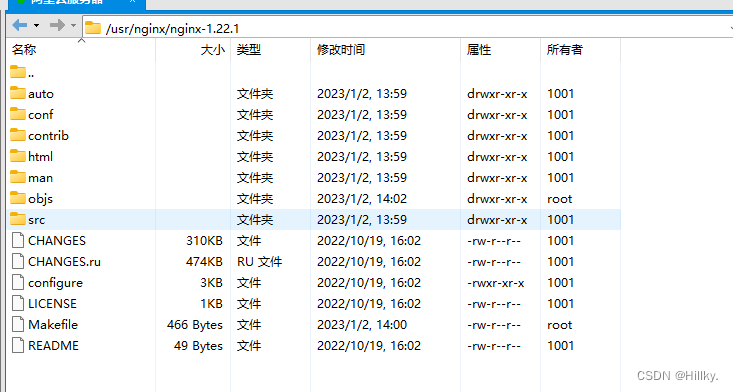Click the '310KB' size of CHANGES
The width and height of the screenshot is (733, 392).
204,241
